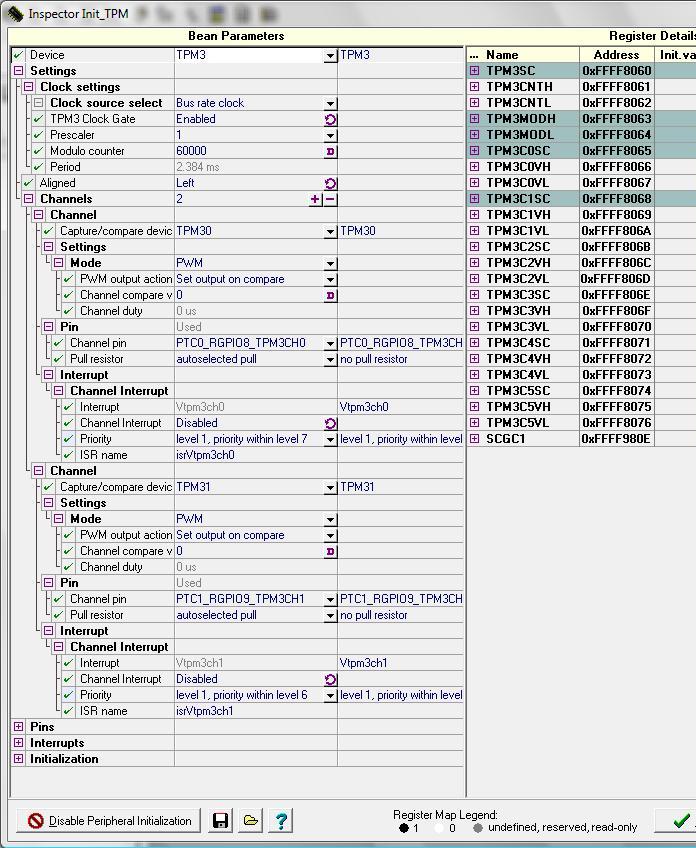The height and width of the screenshot is (848, 696).
Task: Open PTC0_RGPIO8_TPM3CH0 channel pin dropdown
Action: coord(330,343)
